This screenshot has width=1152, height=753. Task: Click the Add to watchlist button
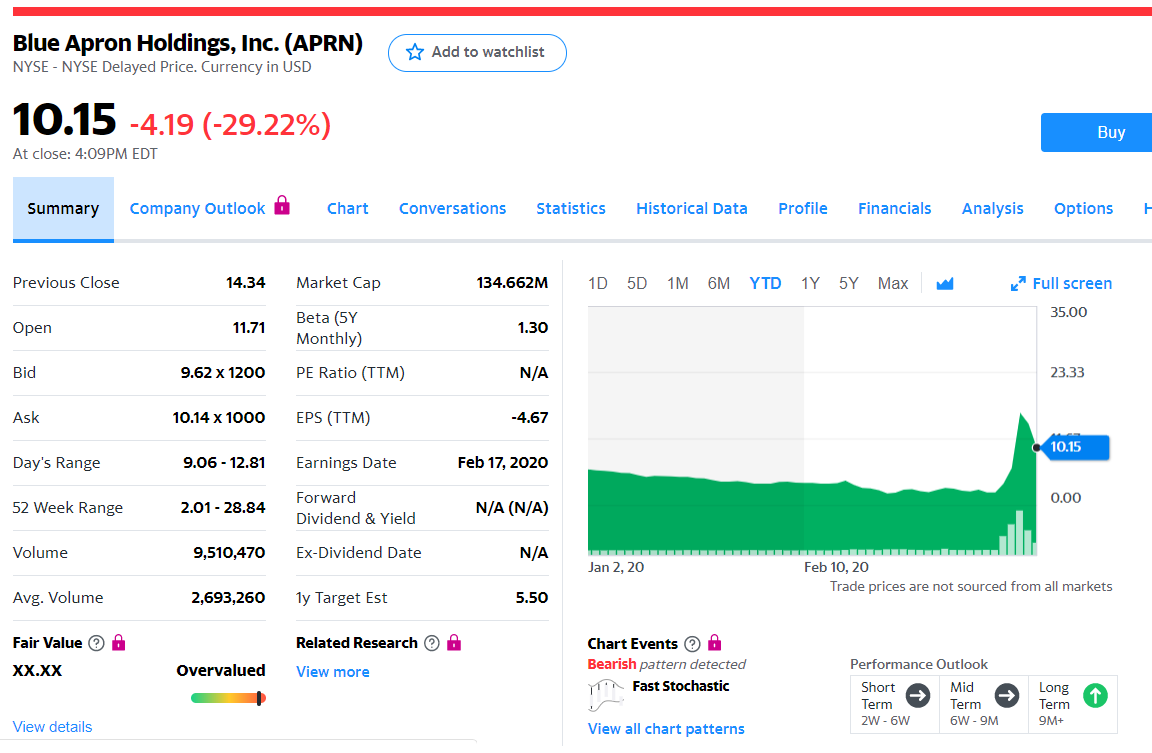point(477,53)
